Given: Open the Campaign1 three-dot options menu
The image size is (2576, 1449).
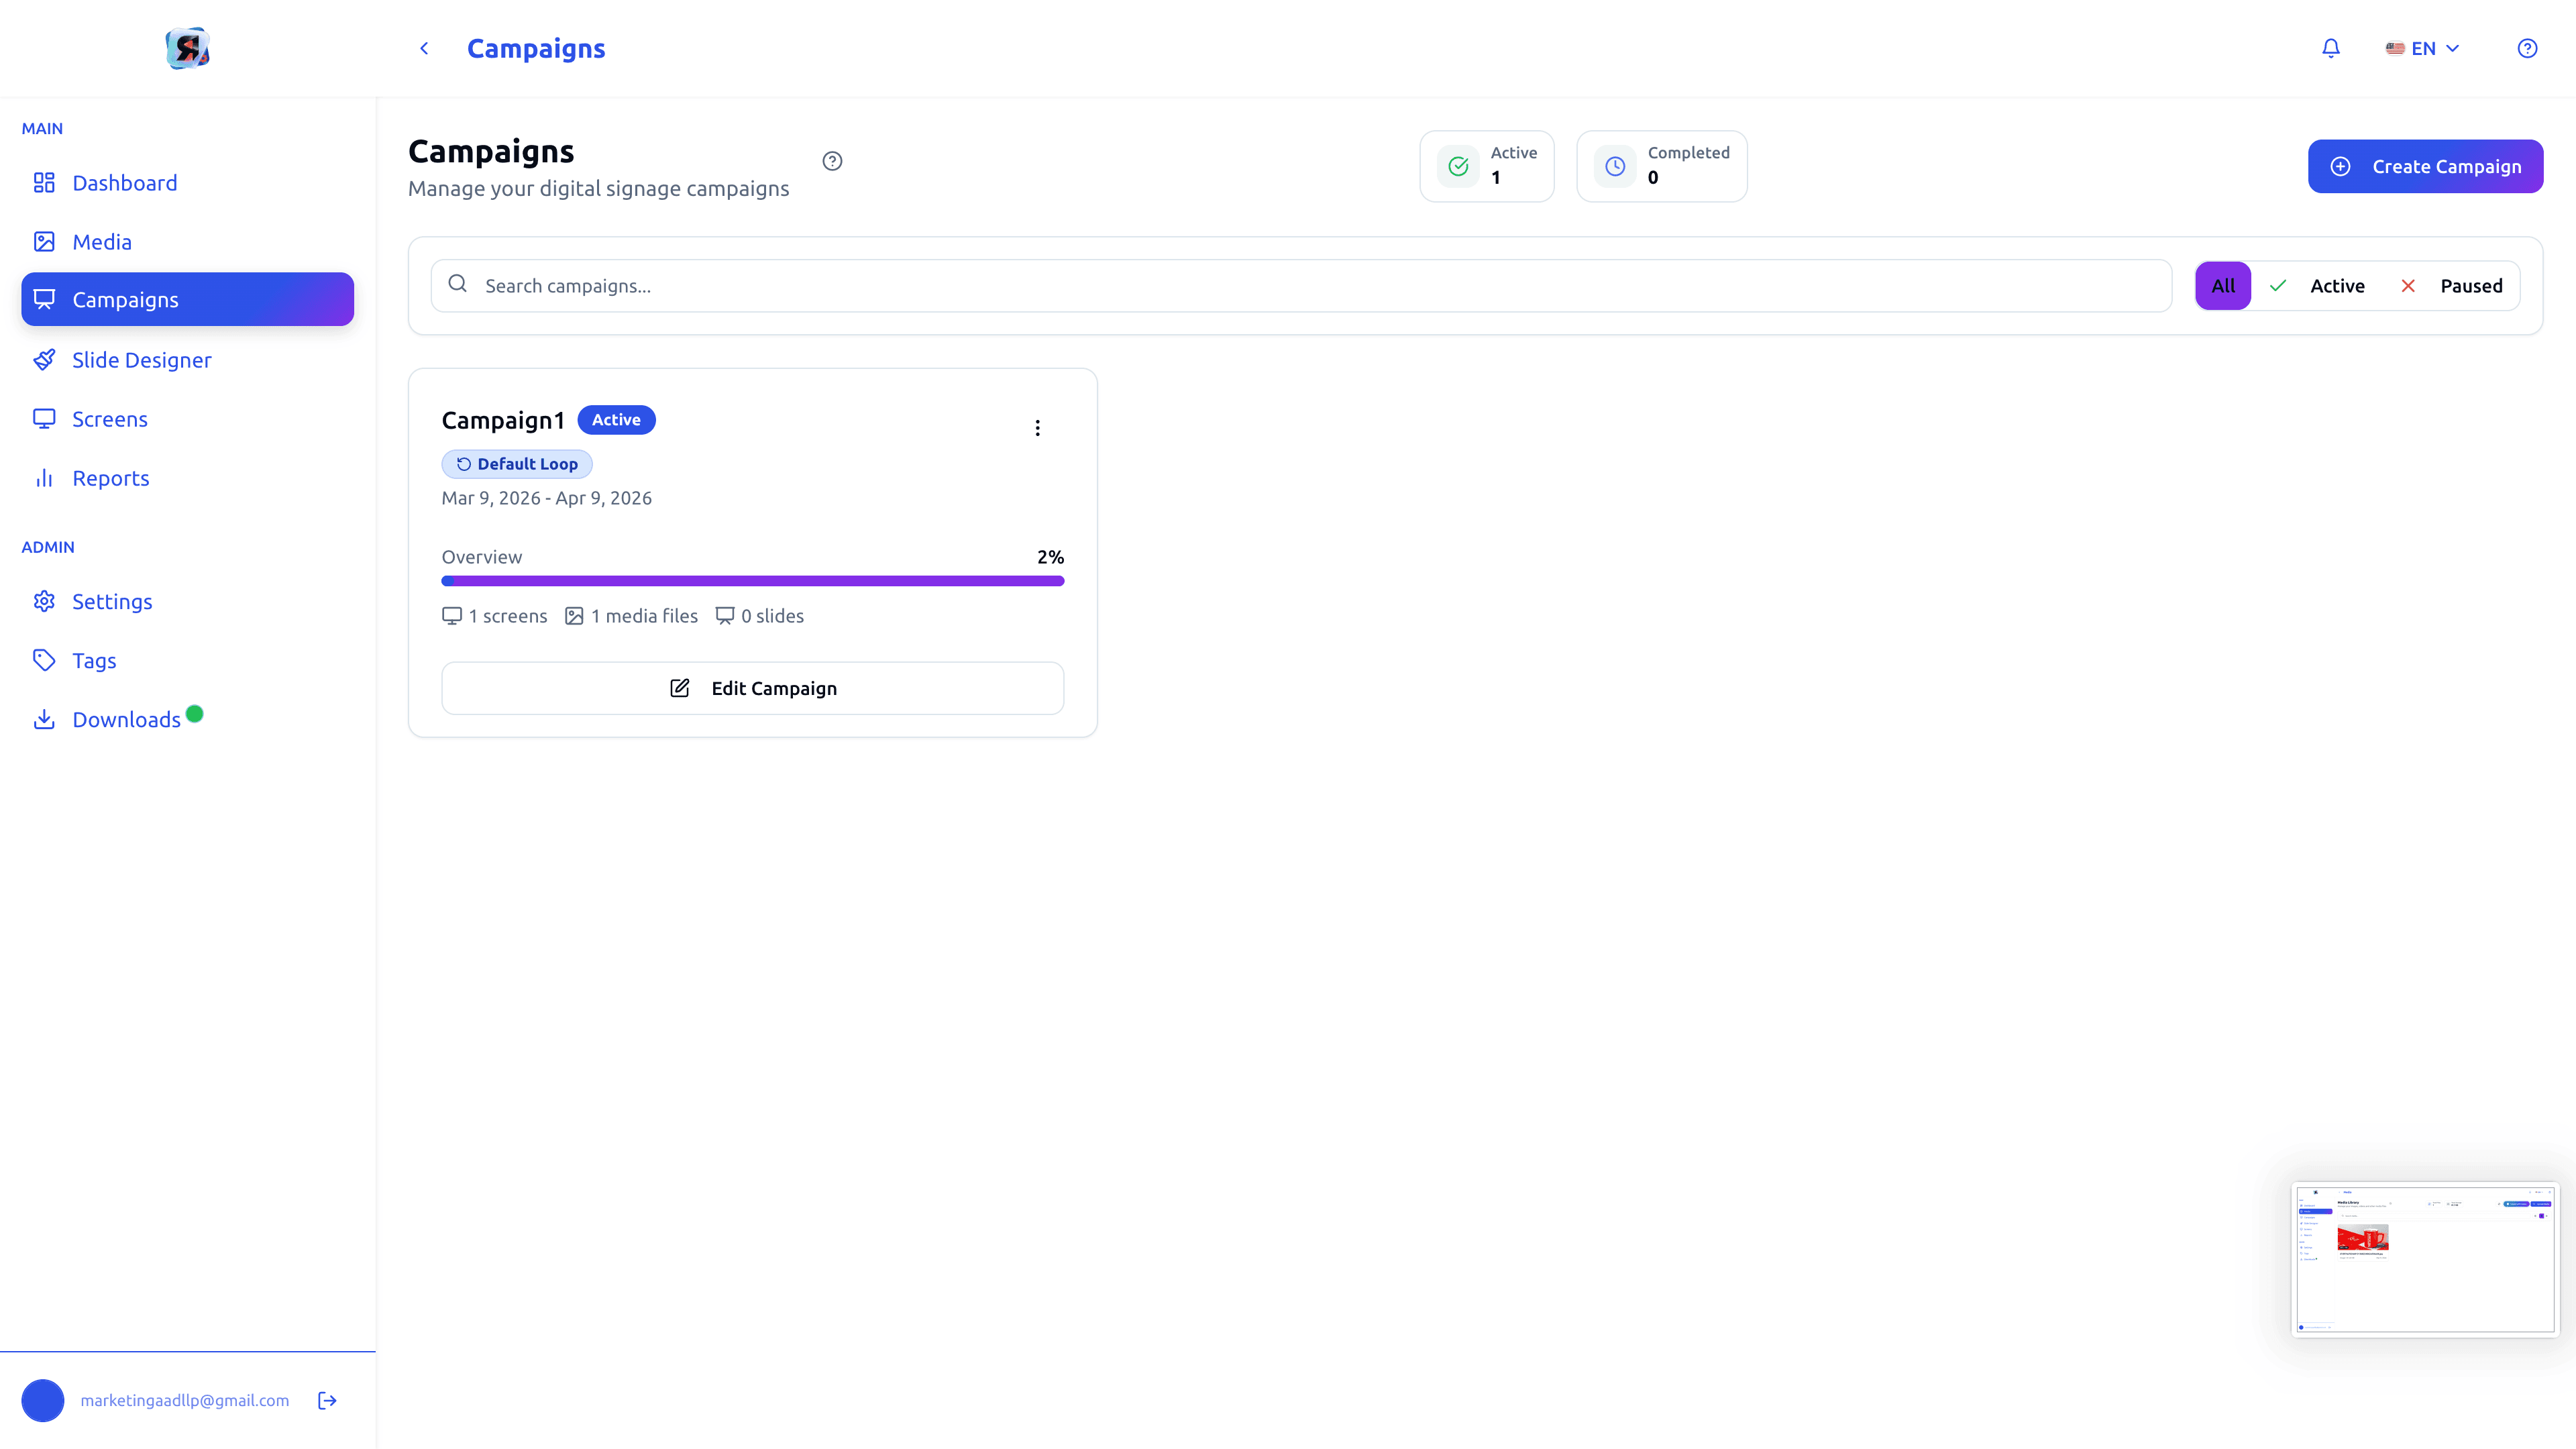Looking at the screenshot, I should 1037,428.
